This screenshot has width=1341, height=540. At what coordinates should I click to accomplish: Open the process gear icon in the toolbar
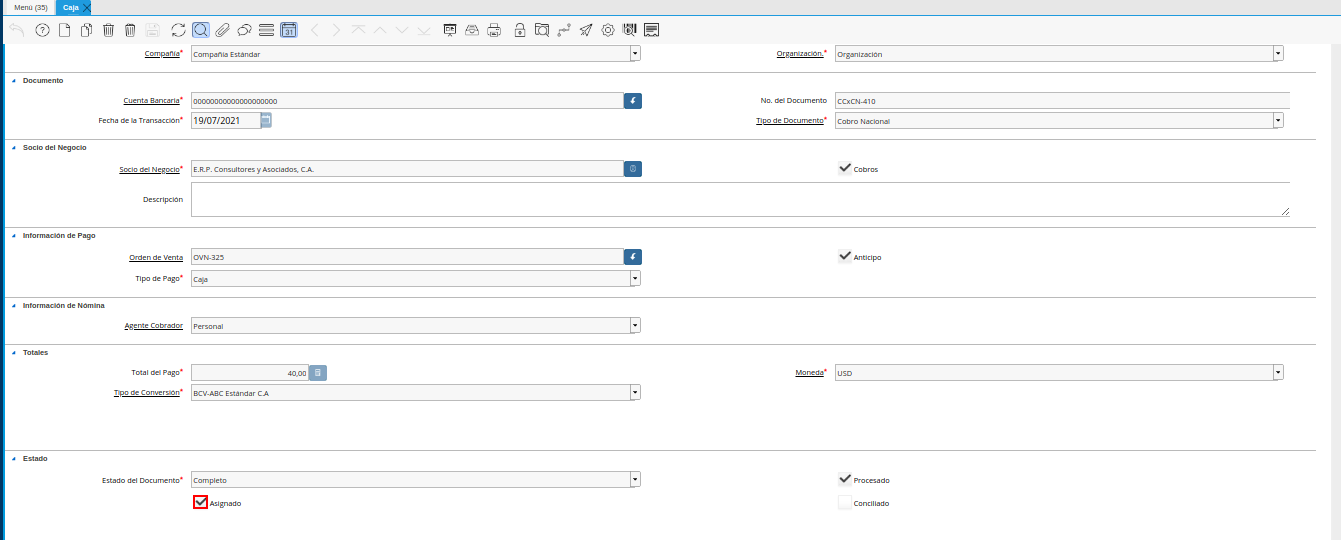[608, 30]
